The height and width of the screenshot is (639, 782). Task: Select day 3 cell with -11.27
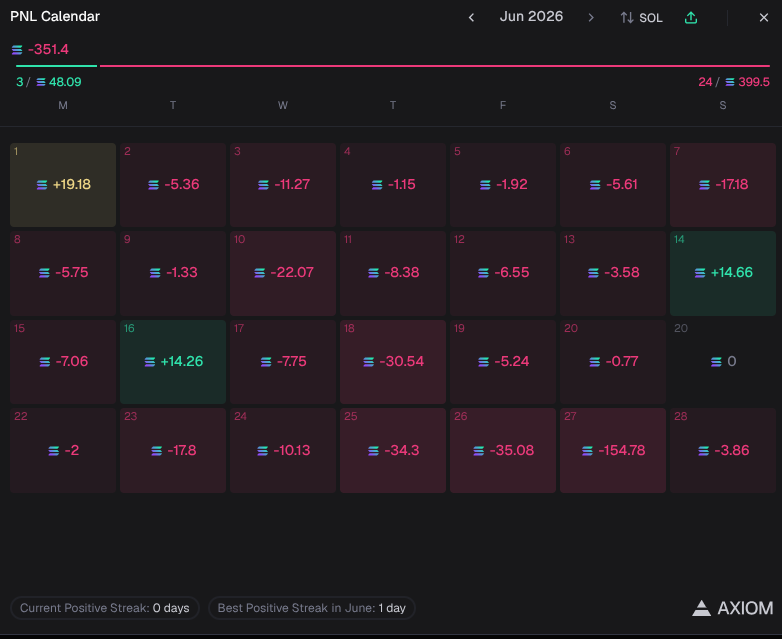click(x=283, y=185)
